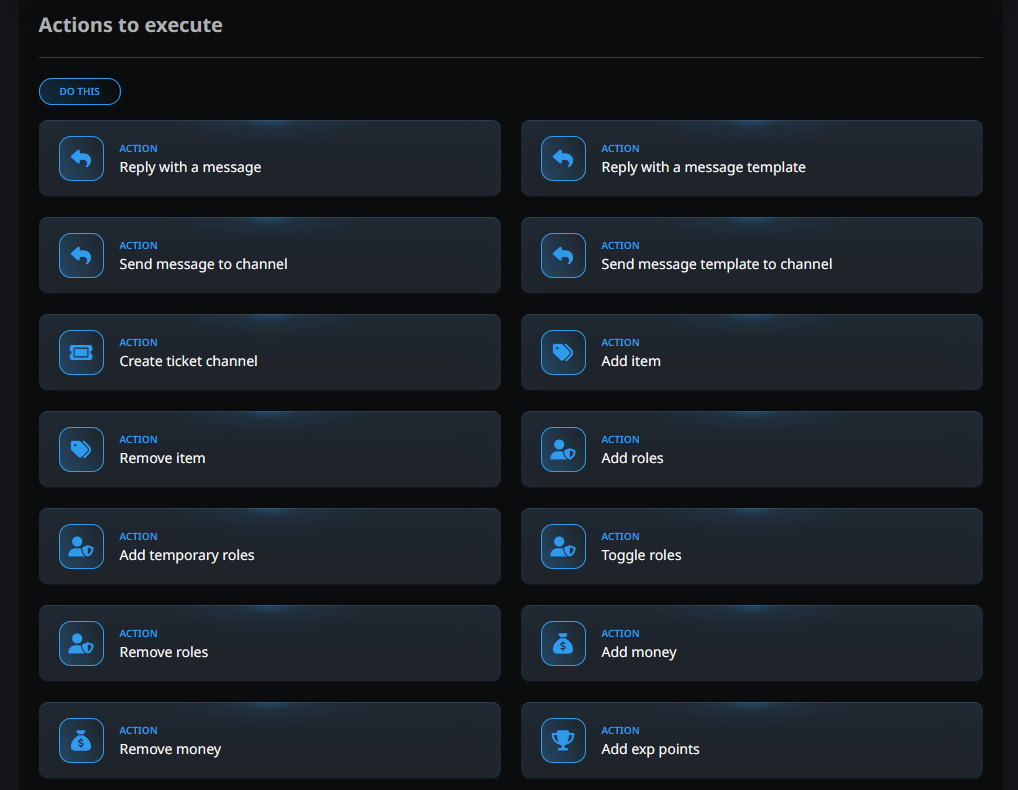1018x790 pixels.
Task: Click the Create ticket channel label
Action: coord(188,361)
